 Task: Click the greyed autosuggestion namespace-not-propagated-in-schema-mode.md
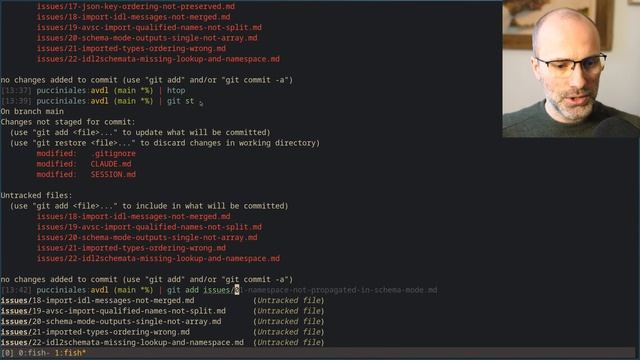[342, 290]
